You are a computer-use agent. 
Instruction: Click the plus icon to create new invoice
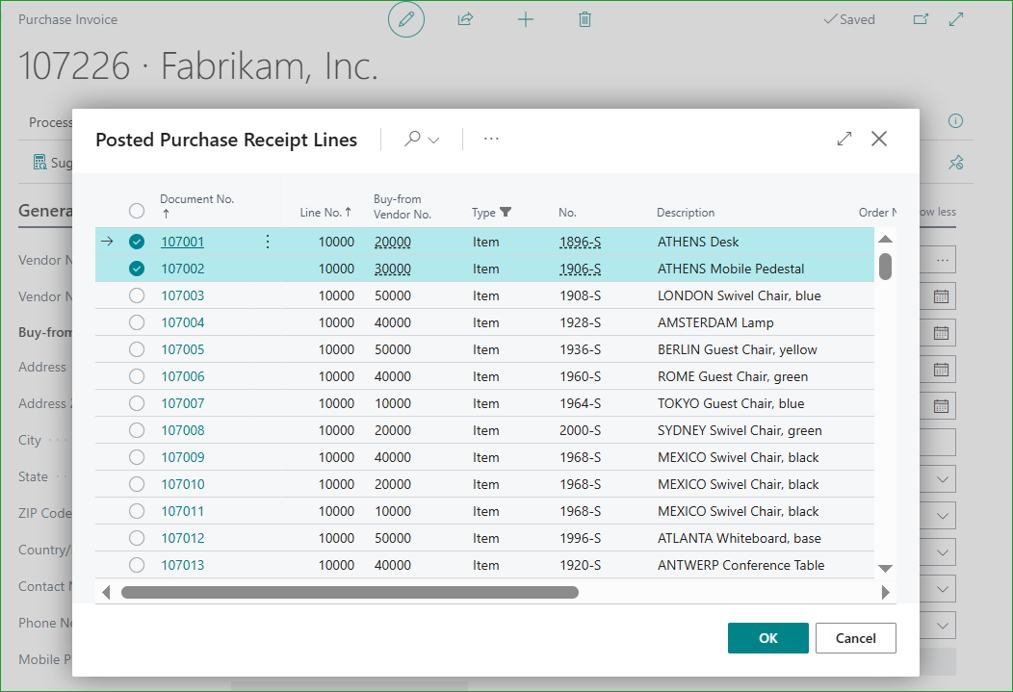click(526, 19)
